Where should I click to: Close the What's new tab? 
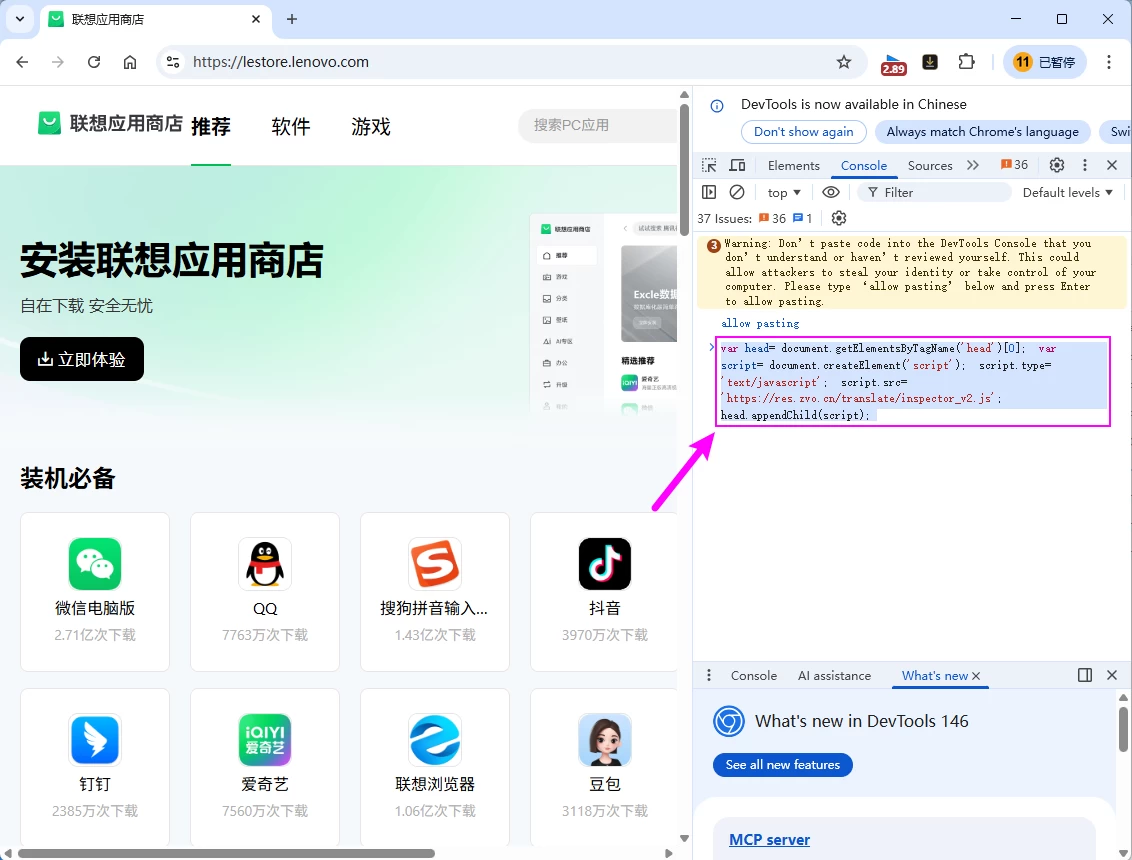(x=976, y=676)
